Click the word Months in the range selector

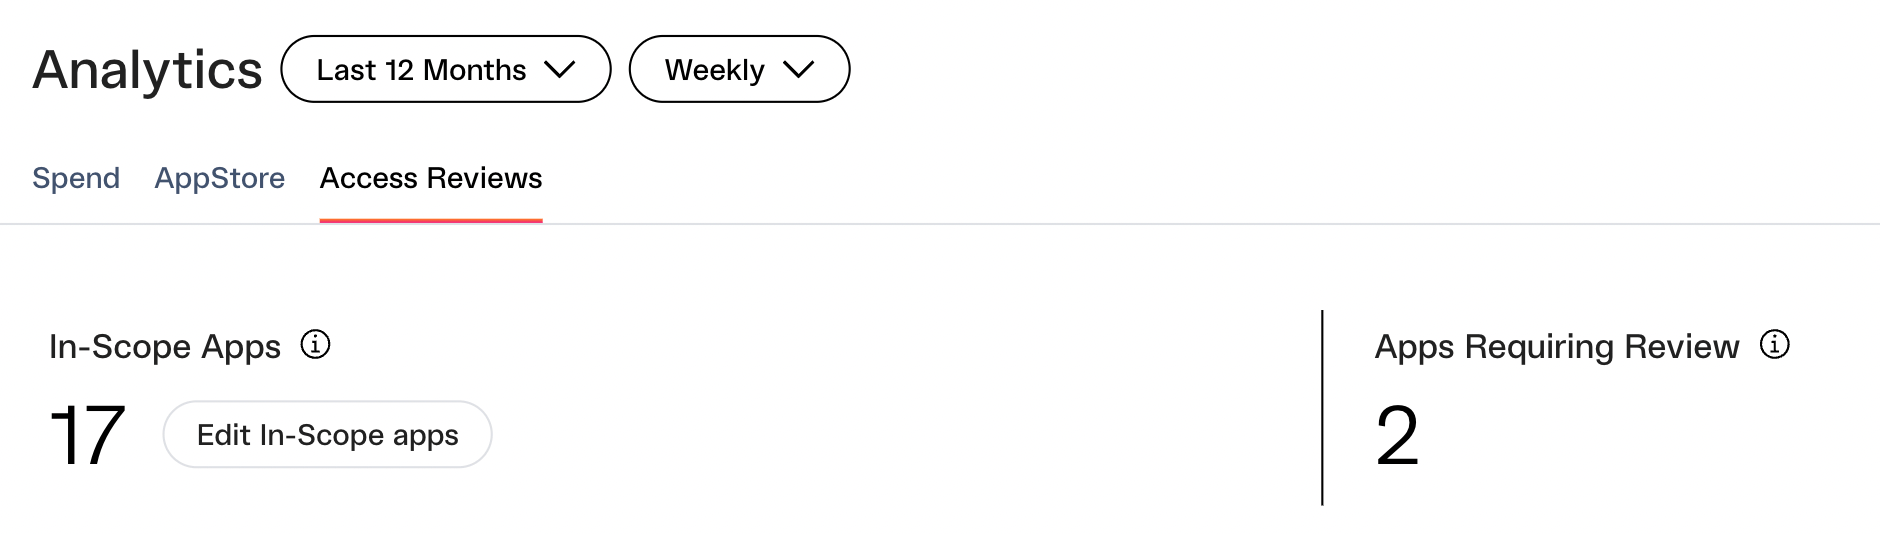pos(474,70)
